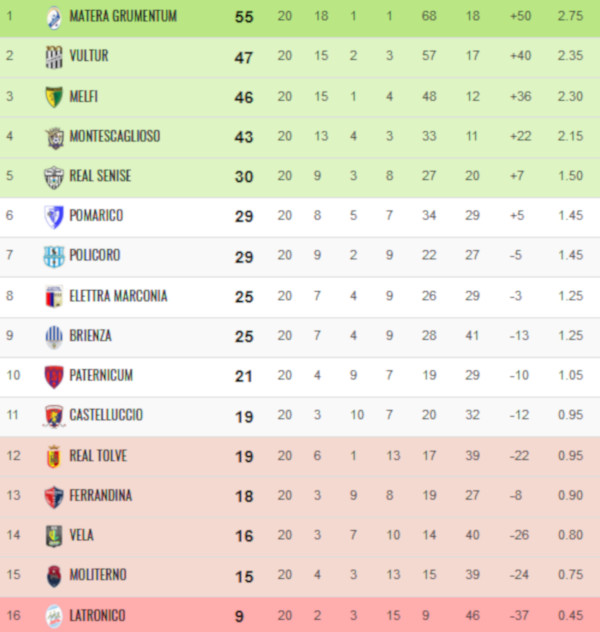The image size is (600, 632).
Task: Open the Ferrandina team page link
Action: tap(101, 495)
